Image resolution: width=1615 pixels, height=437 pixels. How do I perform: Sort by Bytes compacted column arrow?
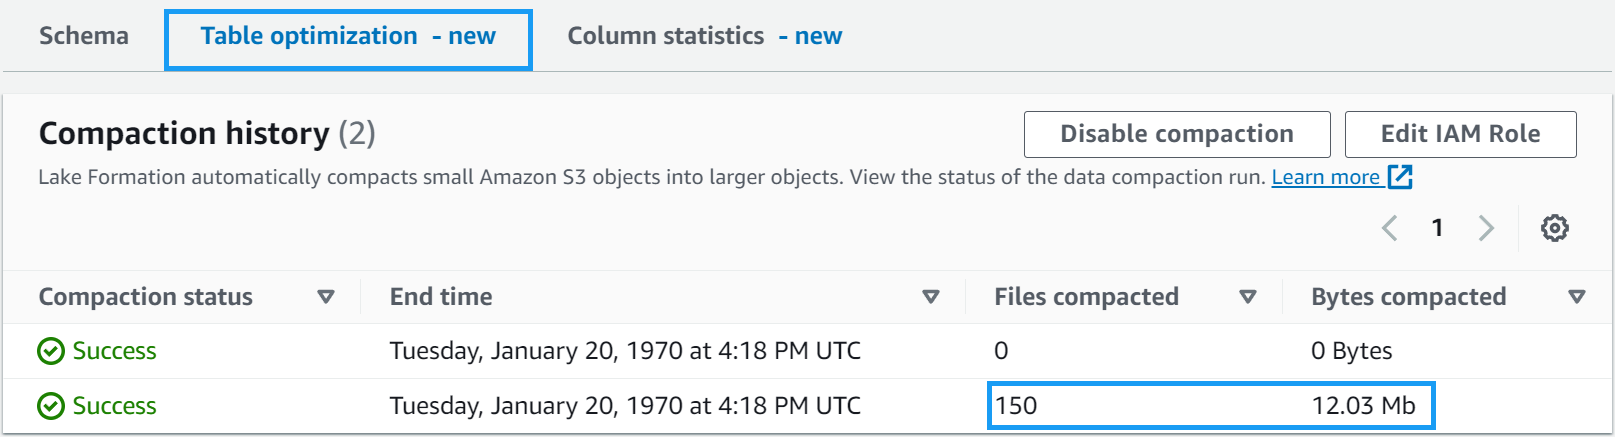(x=1577, y=297)
